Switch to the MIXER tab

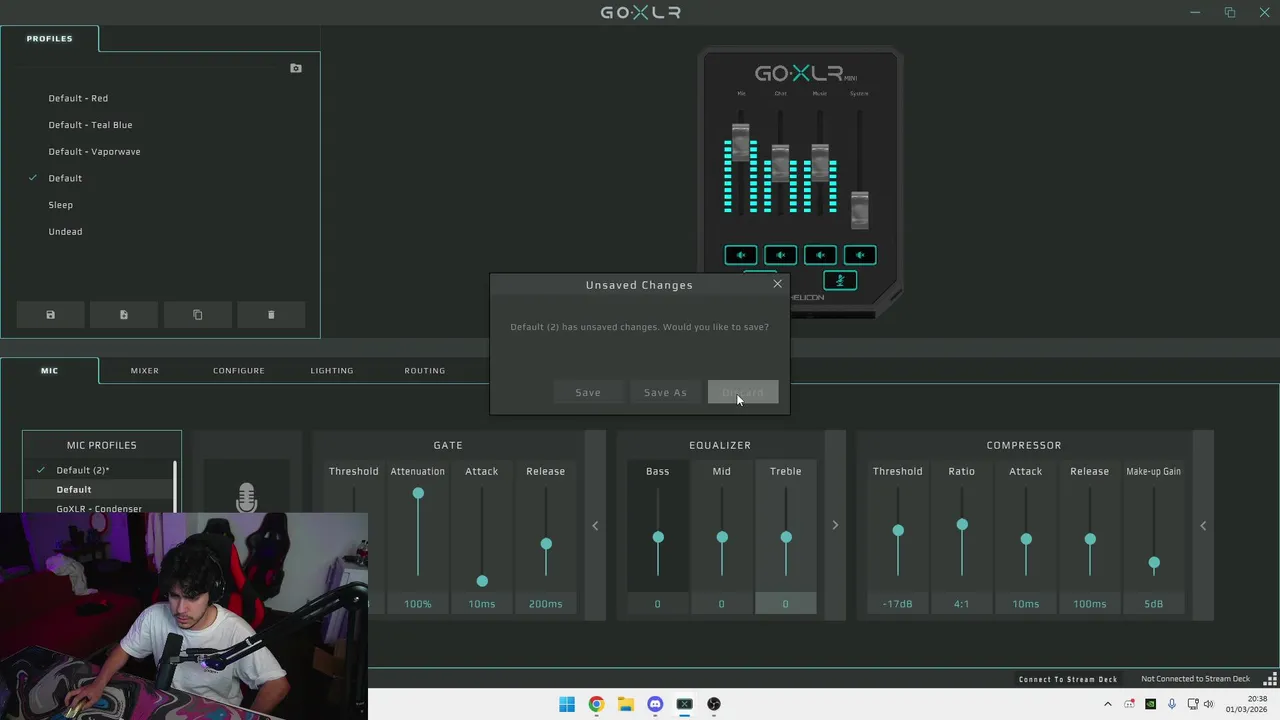pyautogui.click(x=145, y=371)
